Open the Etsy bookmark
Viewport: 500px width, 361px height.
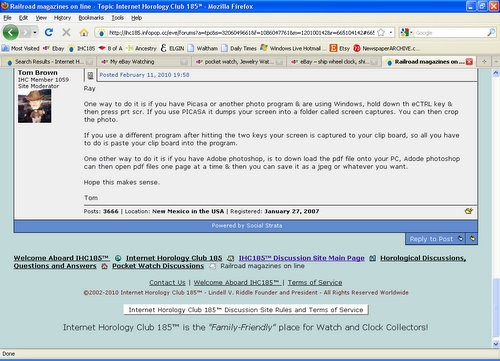tap(340, 48)
